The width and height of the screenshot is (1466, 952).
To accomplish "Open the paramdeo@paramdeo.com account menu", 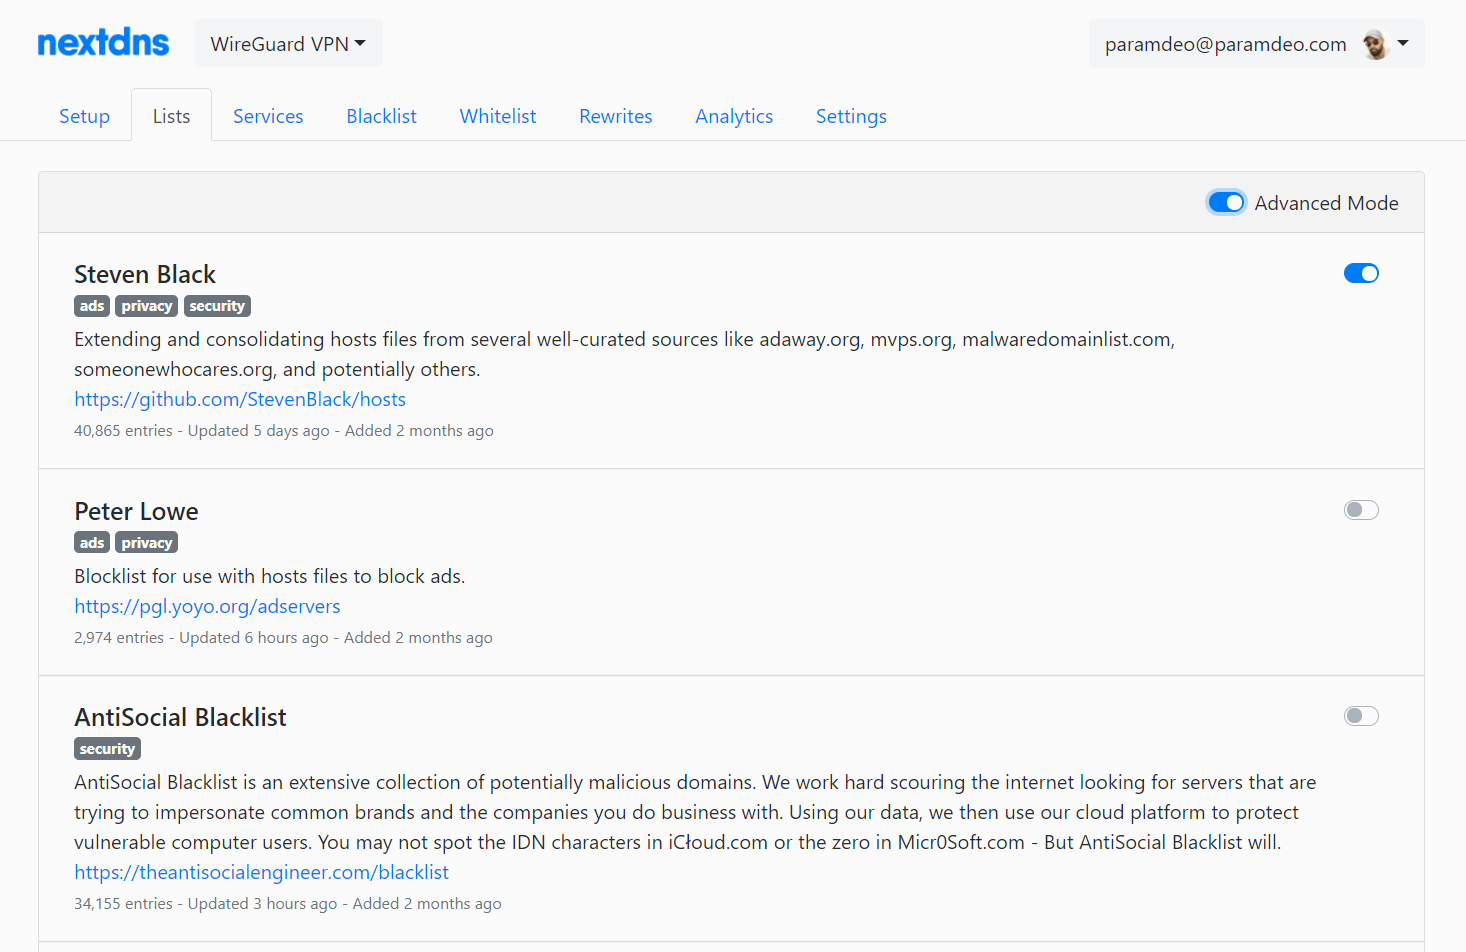I will tap(1257, 44).
